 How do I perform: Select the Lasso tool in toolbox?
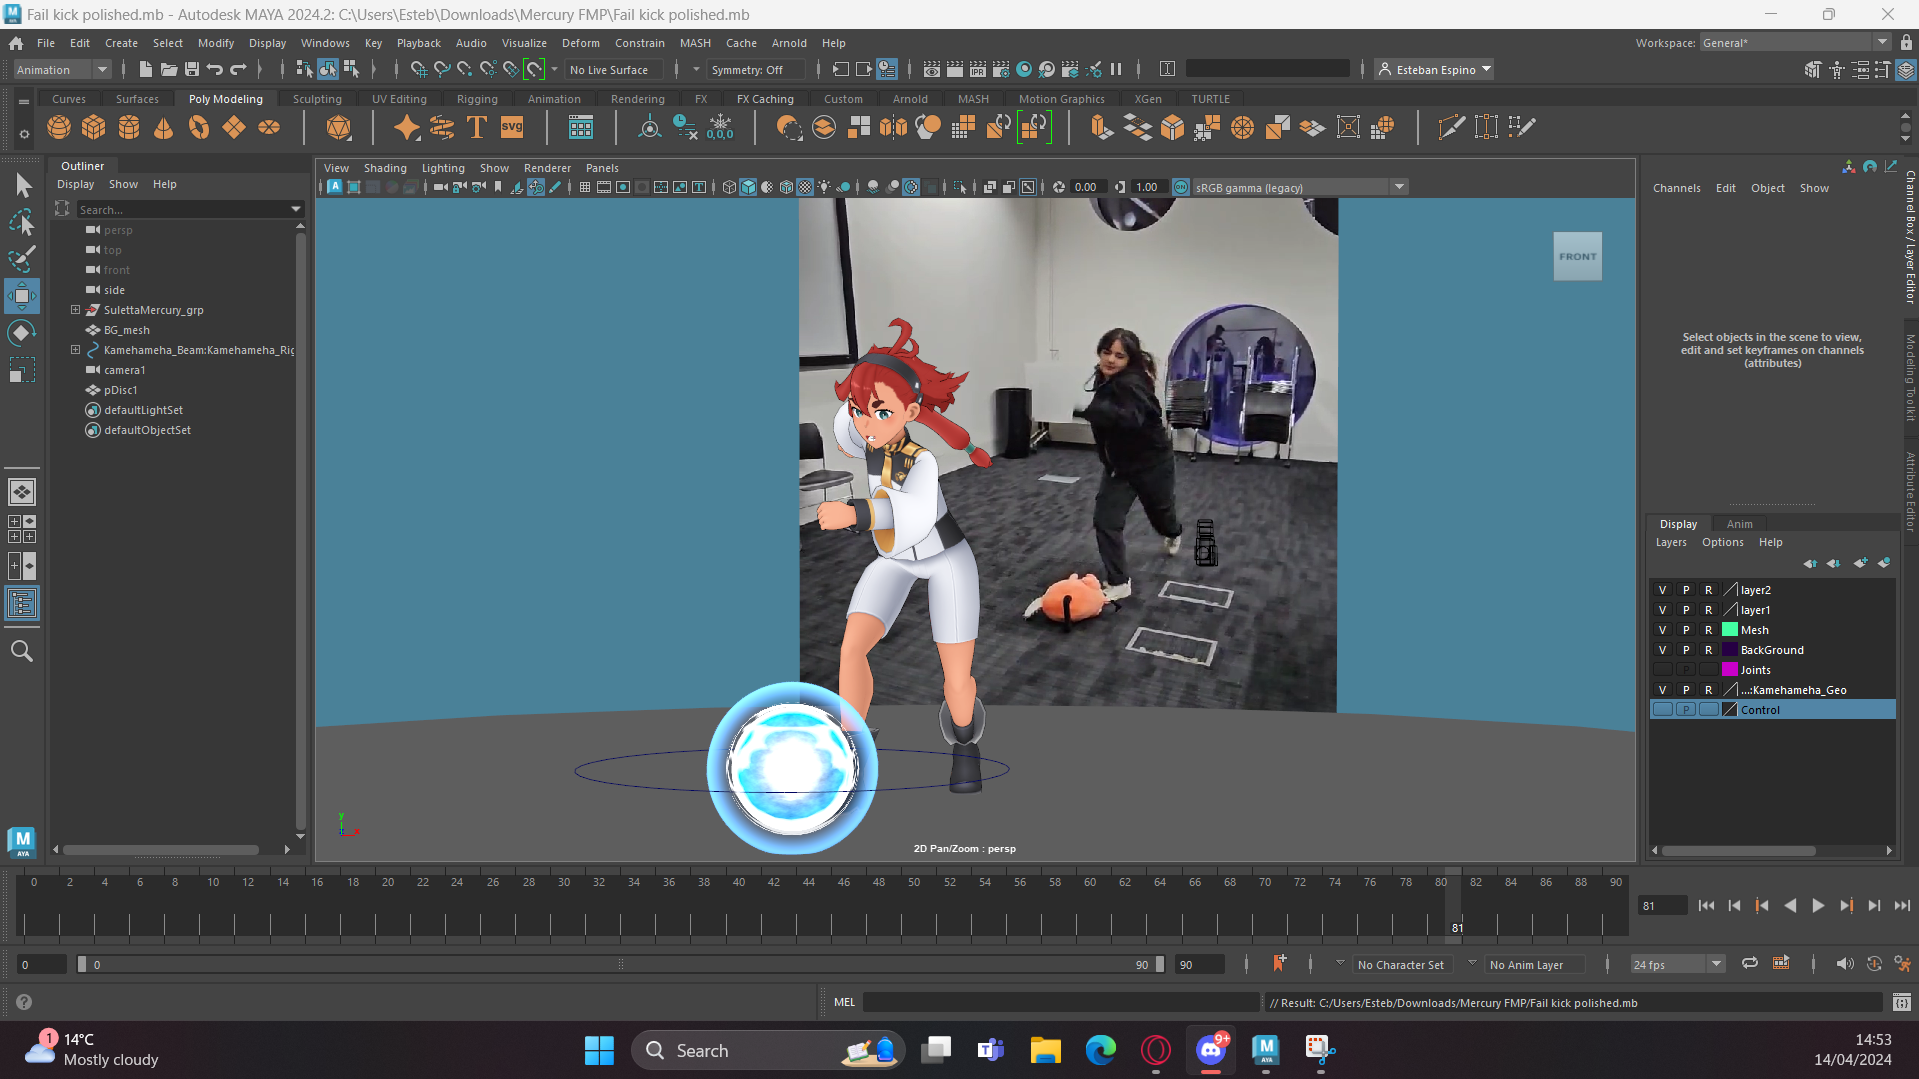point(22,222)
